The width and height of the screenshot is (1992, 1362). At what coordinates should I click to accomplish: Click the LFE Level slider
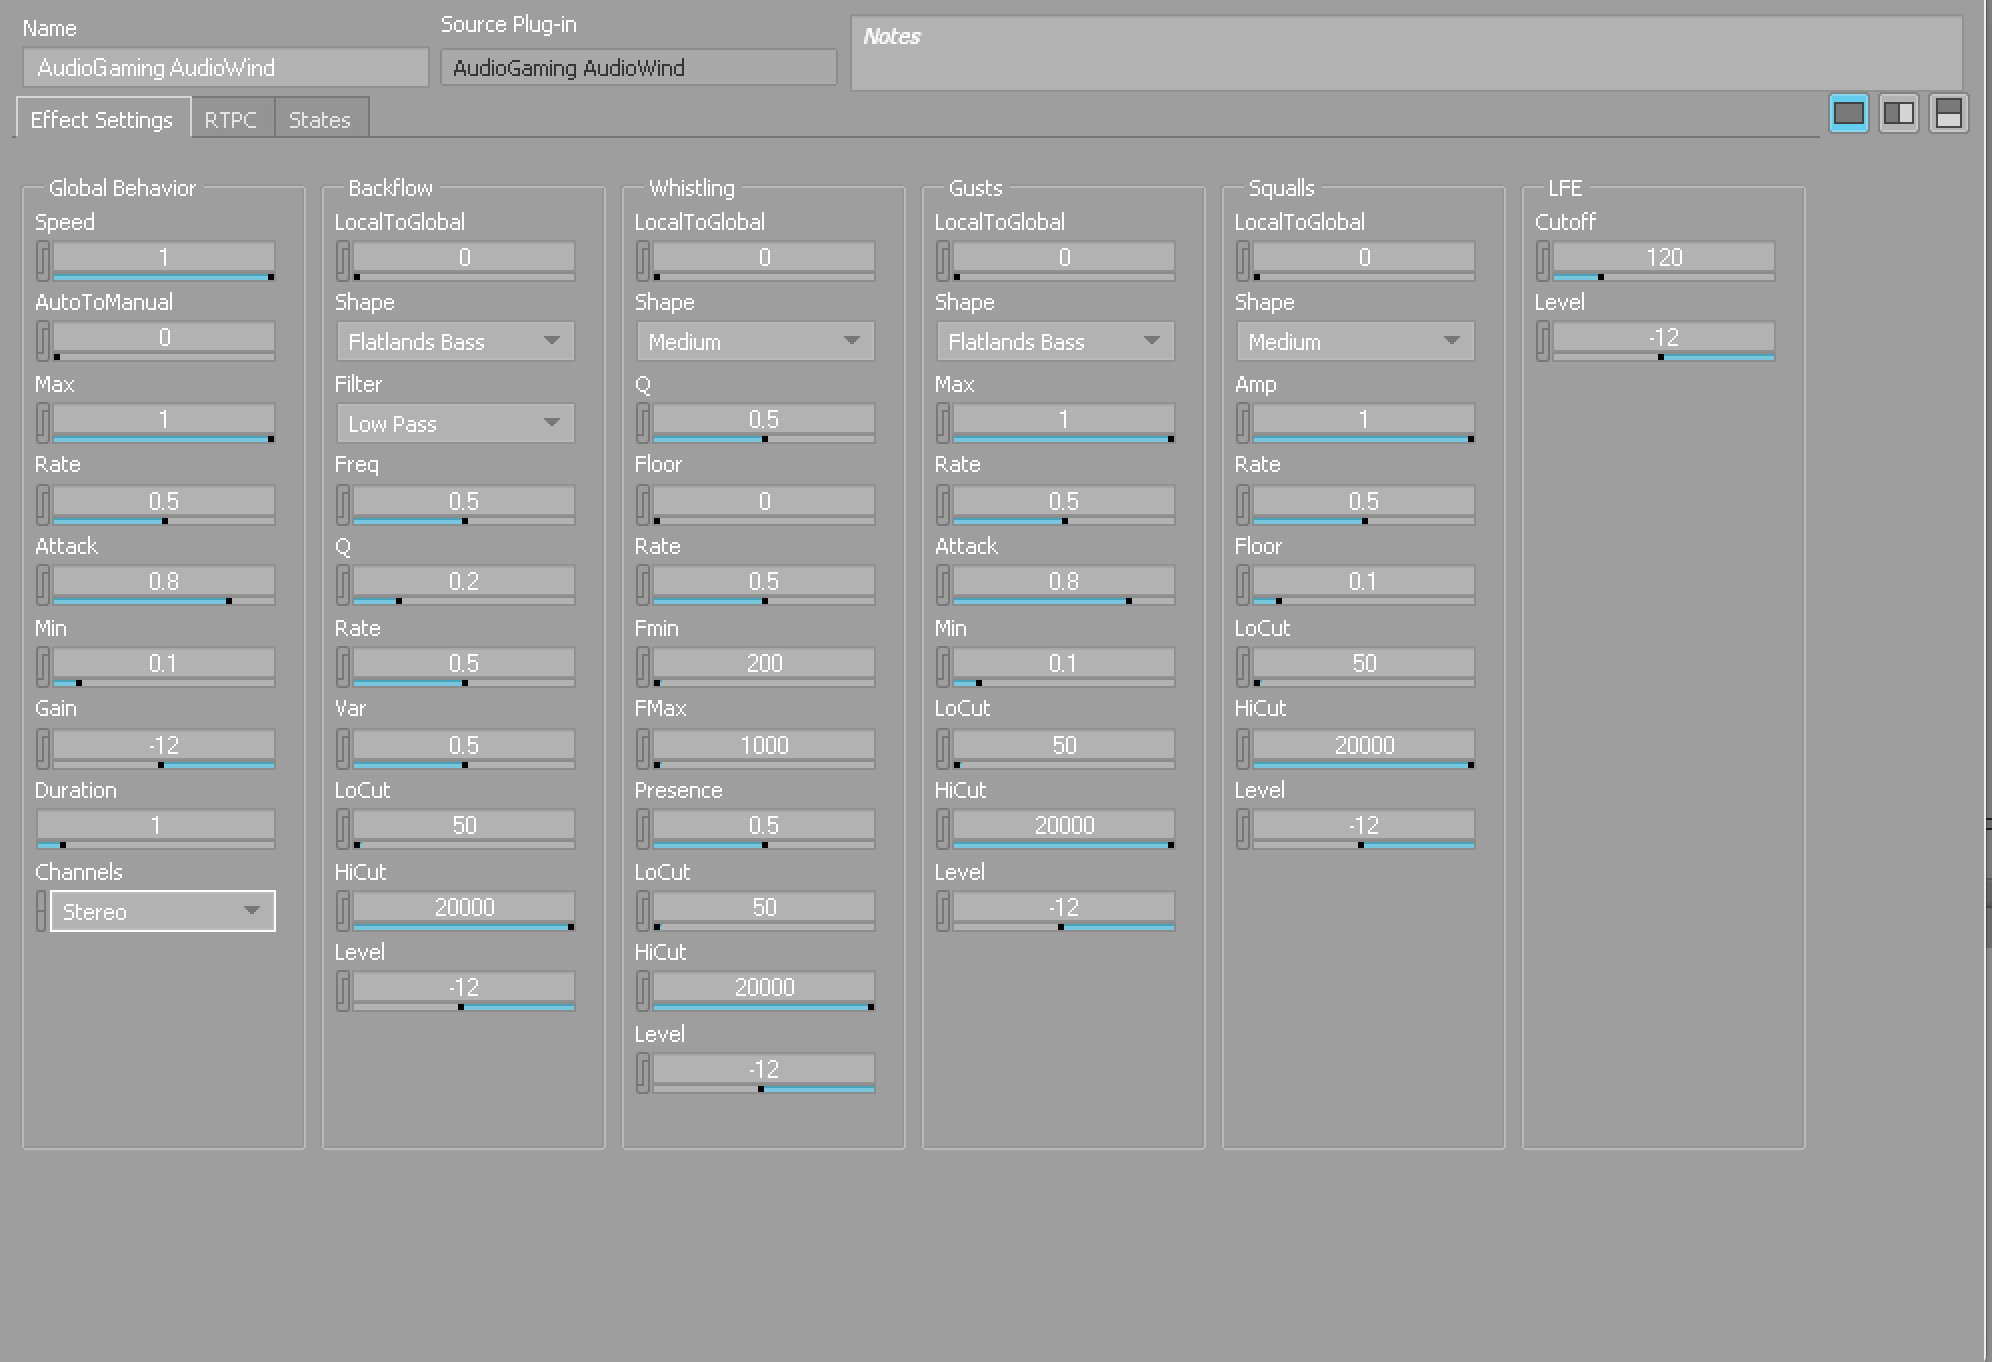(1664, 340)
